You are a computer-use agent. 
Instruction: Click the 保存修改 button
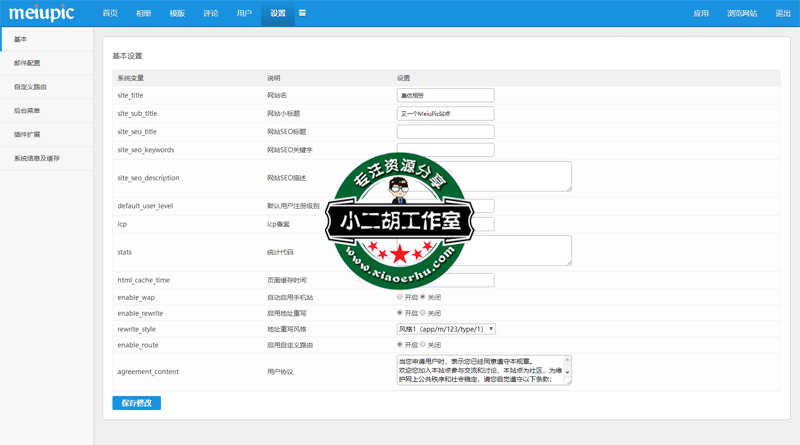pyautogui.click(x=136, y=403)
